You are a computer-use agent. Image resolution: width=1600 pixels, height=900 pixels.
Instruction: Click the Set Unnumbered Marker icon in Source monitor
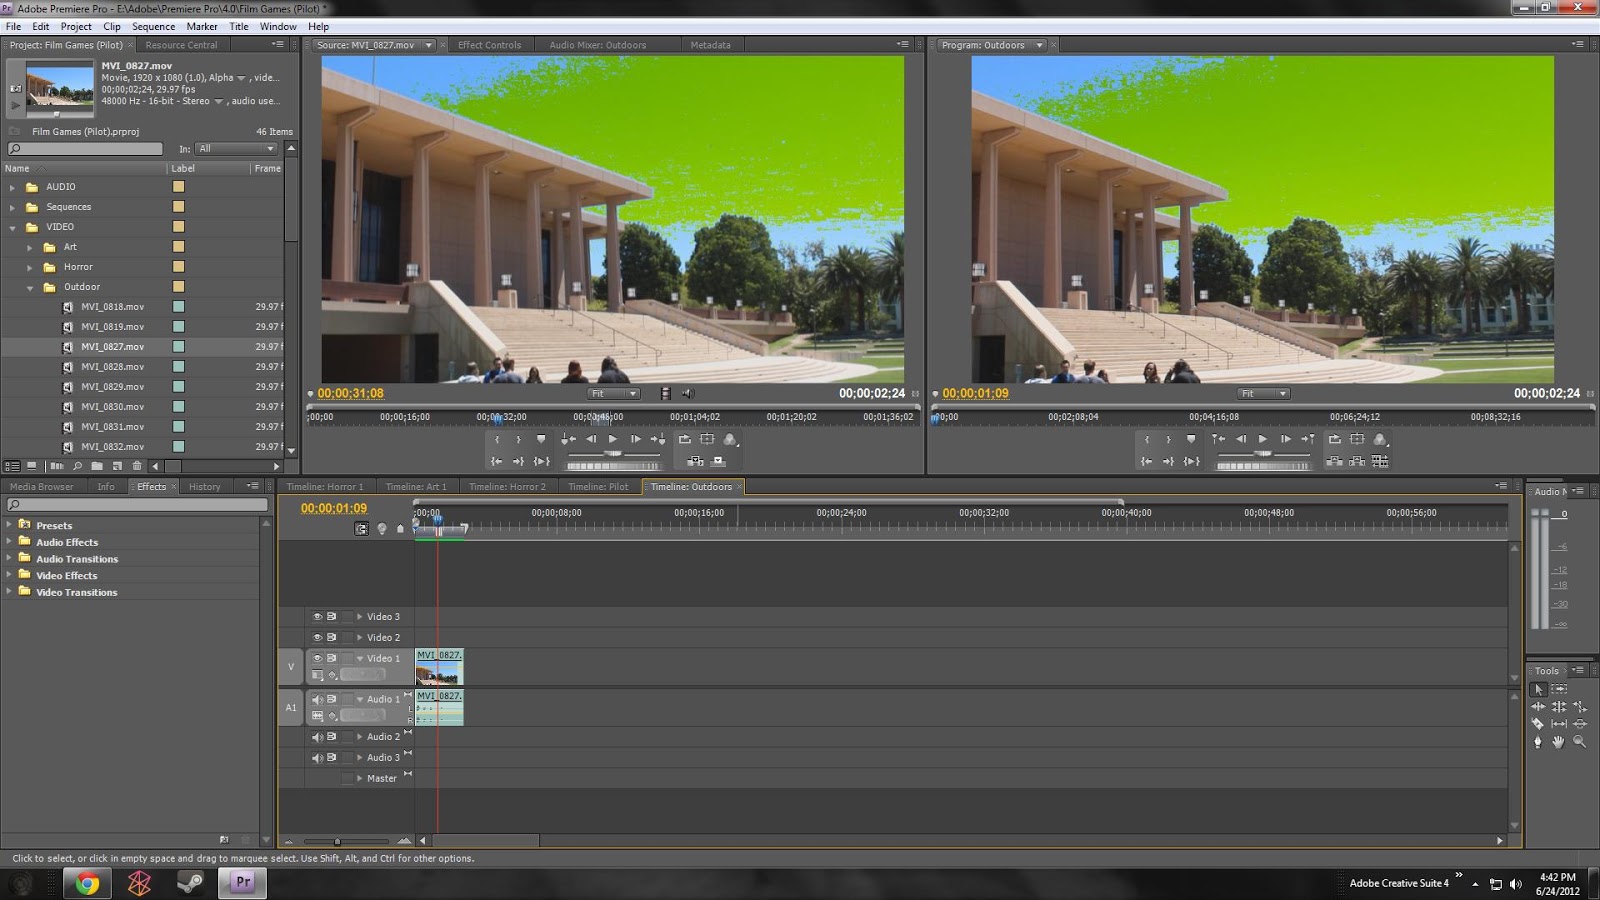coord(542,439)
